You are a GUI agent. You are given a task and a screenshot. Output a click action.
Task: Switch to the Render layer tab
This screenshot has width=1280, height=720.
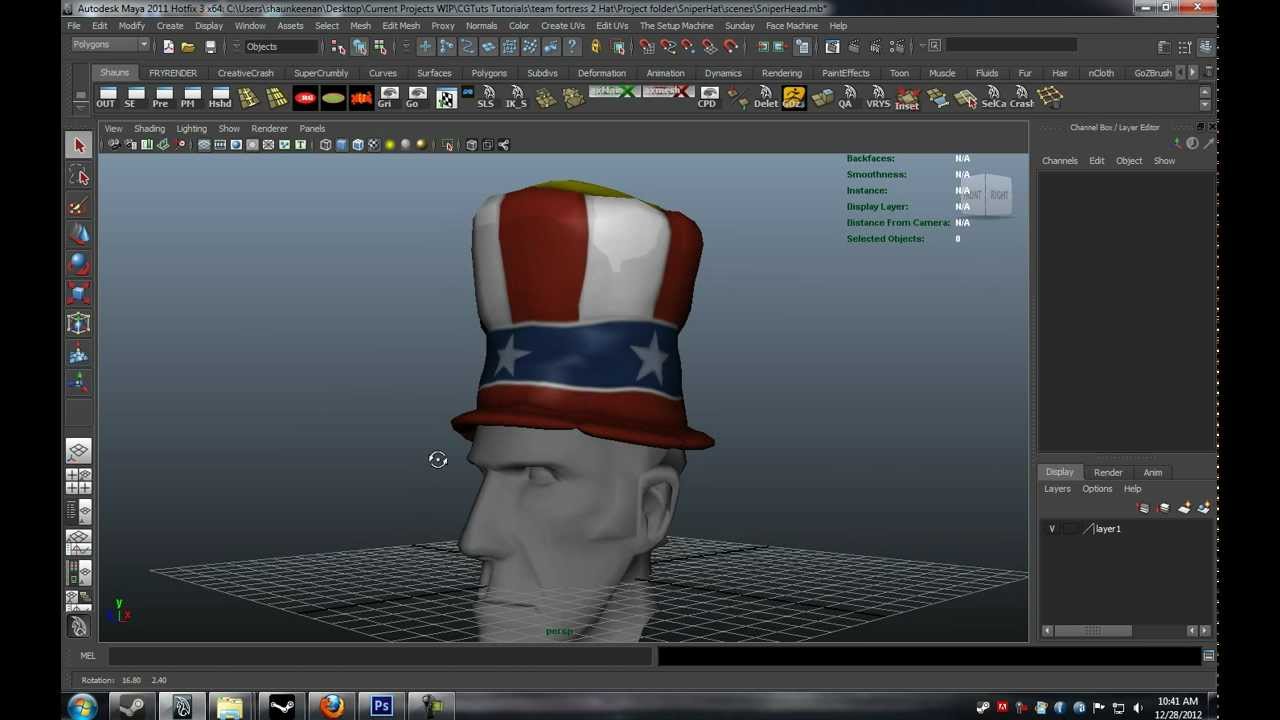point(1108,472)
